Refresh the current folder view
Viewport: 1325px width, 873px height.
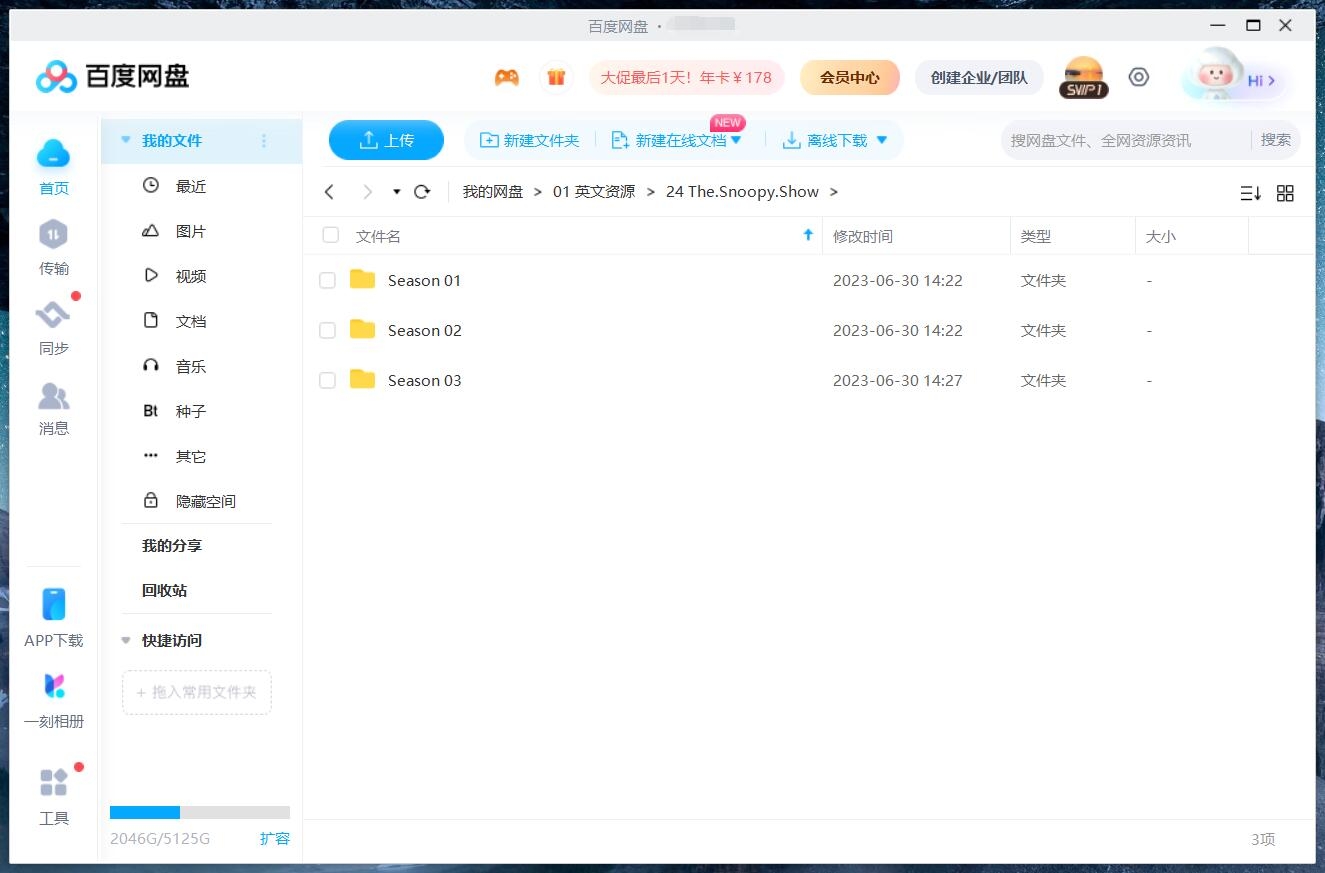[422, 191]
